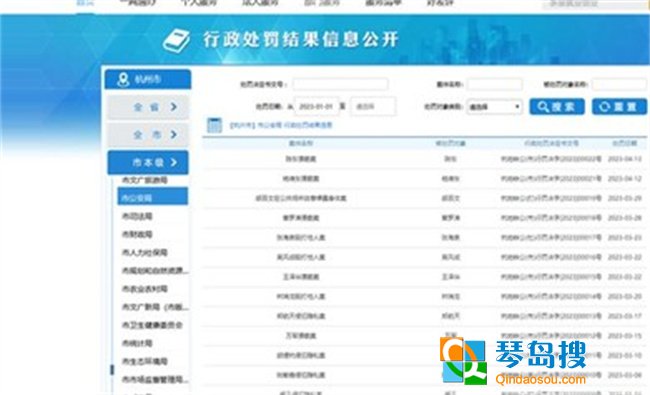Click the sidebar scrollbar thumb
The height and width of the screenshot is (395, 650).
click(112, 370)
